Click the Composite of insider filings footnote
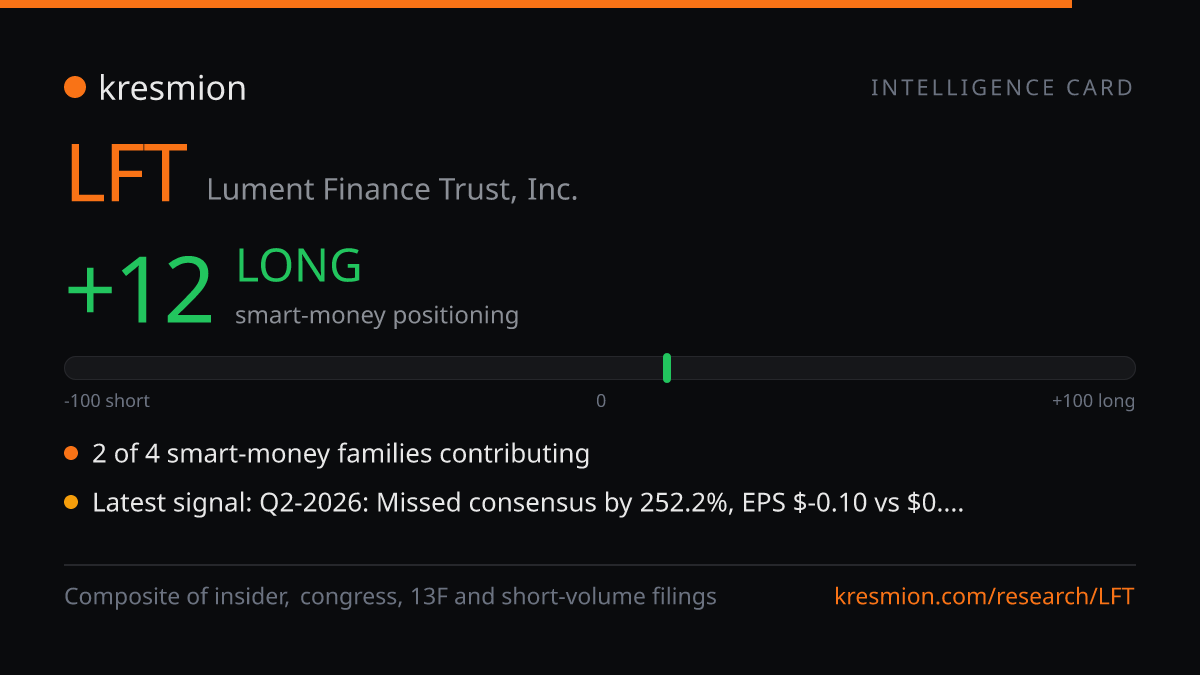This screenshot has width=1200, height=675. 390,597
